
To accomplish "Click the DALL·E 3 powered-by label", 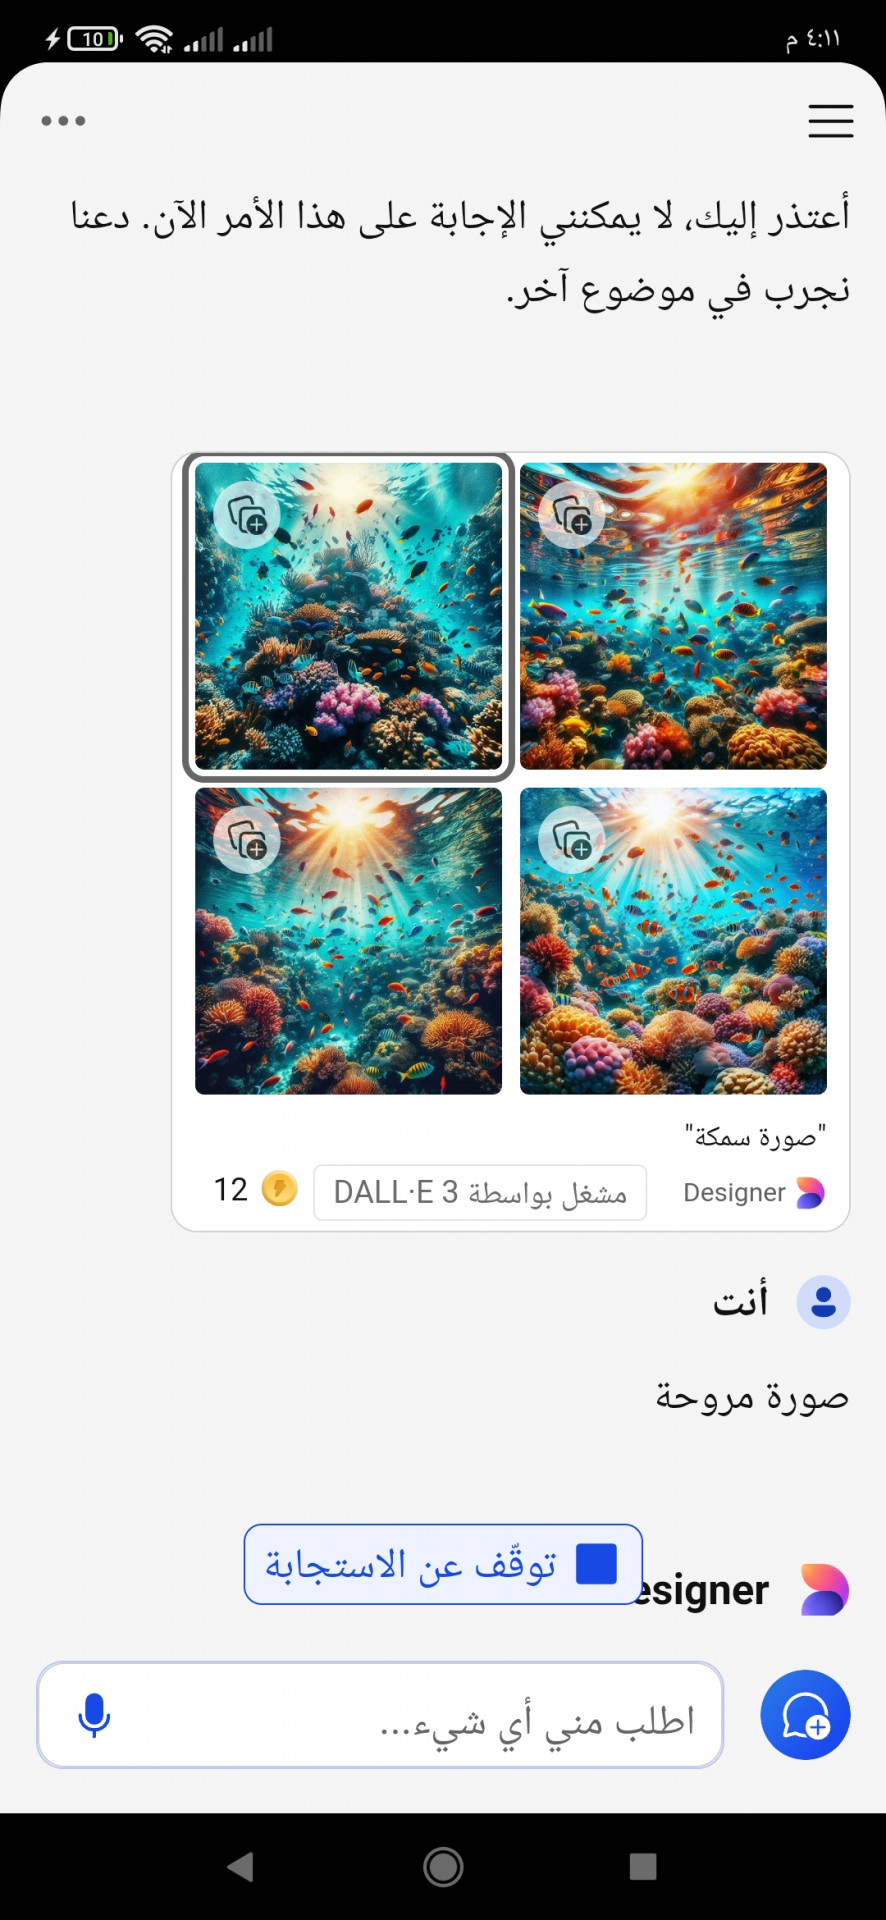I will click(x=480, y=1192).
